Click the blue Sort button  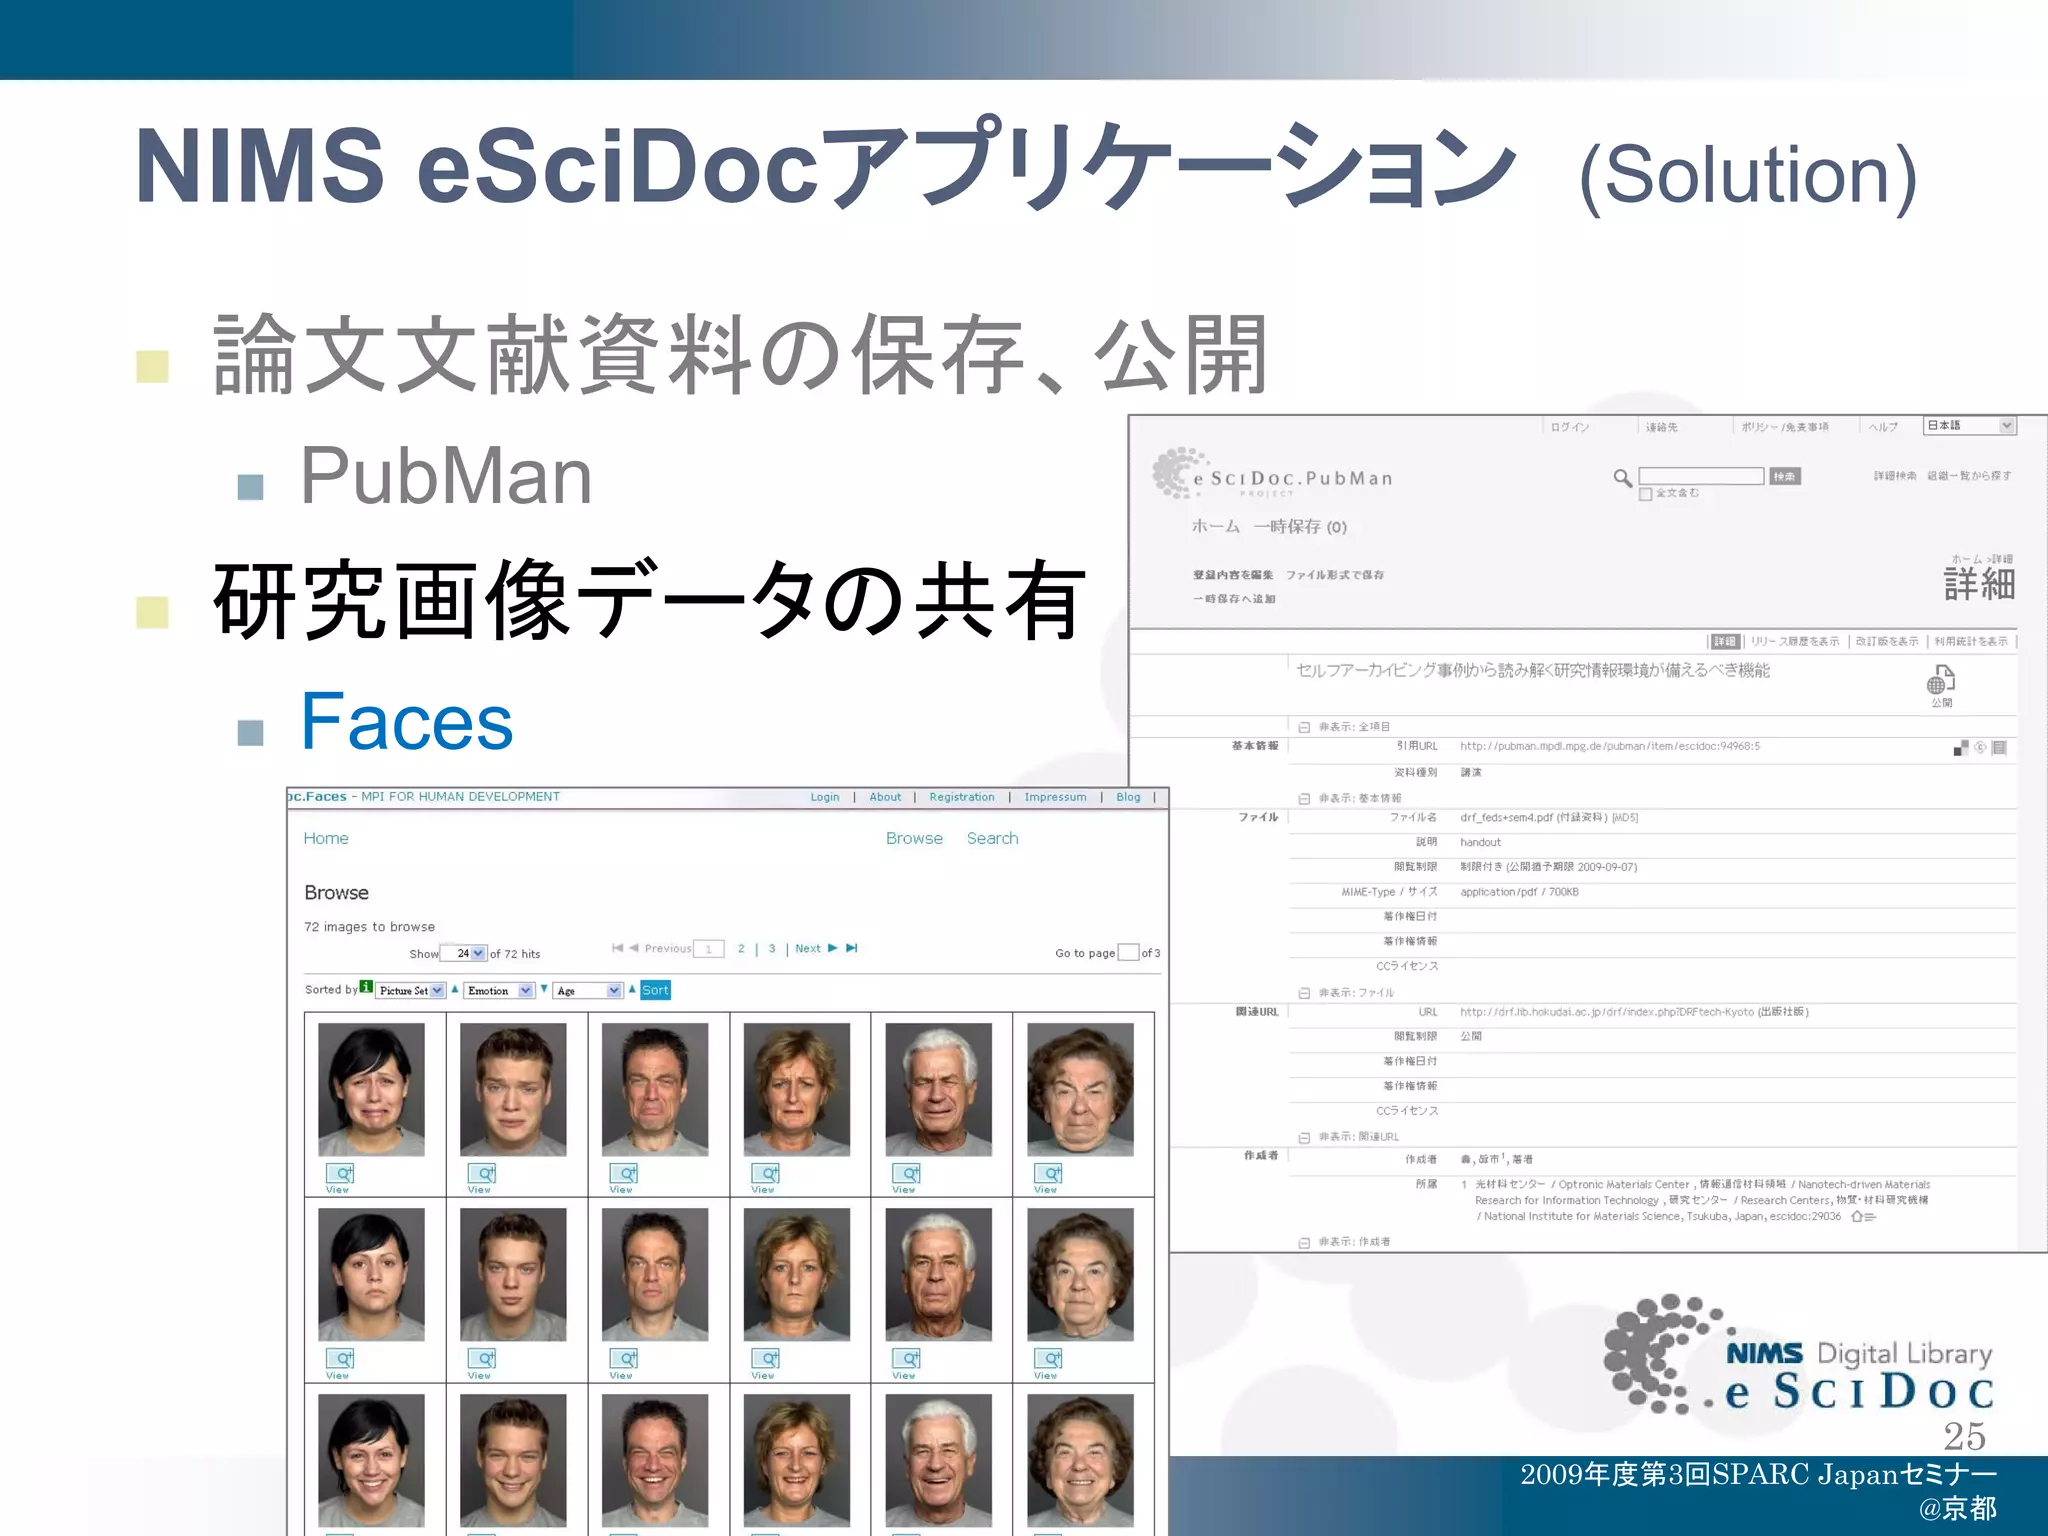[655, 990]
